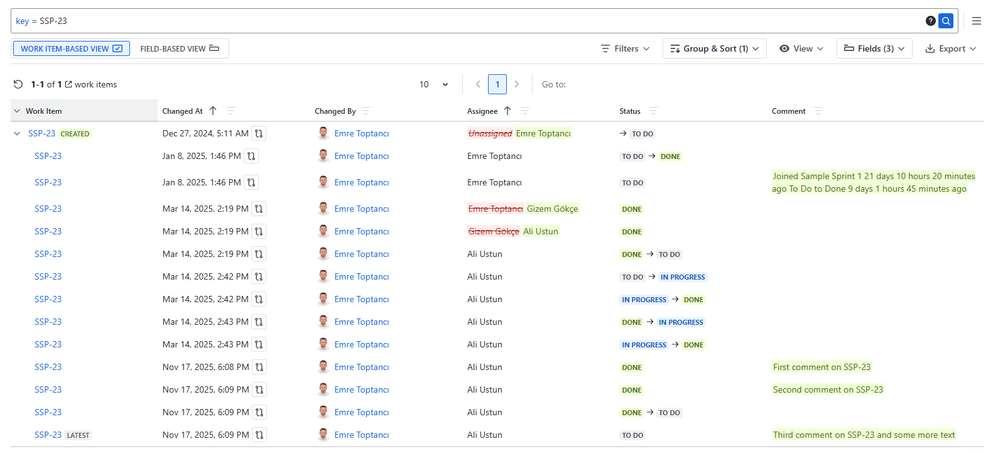Sort by Changed At arrow
998x453 pixels.
point(213,111)
